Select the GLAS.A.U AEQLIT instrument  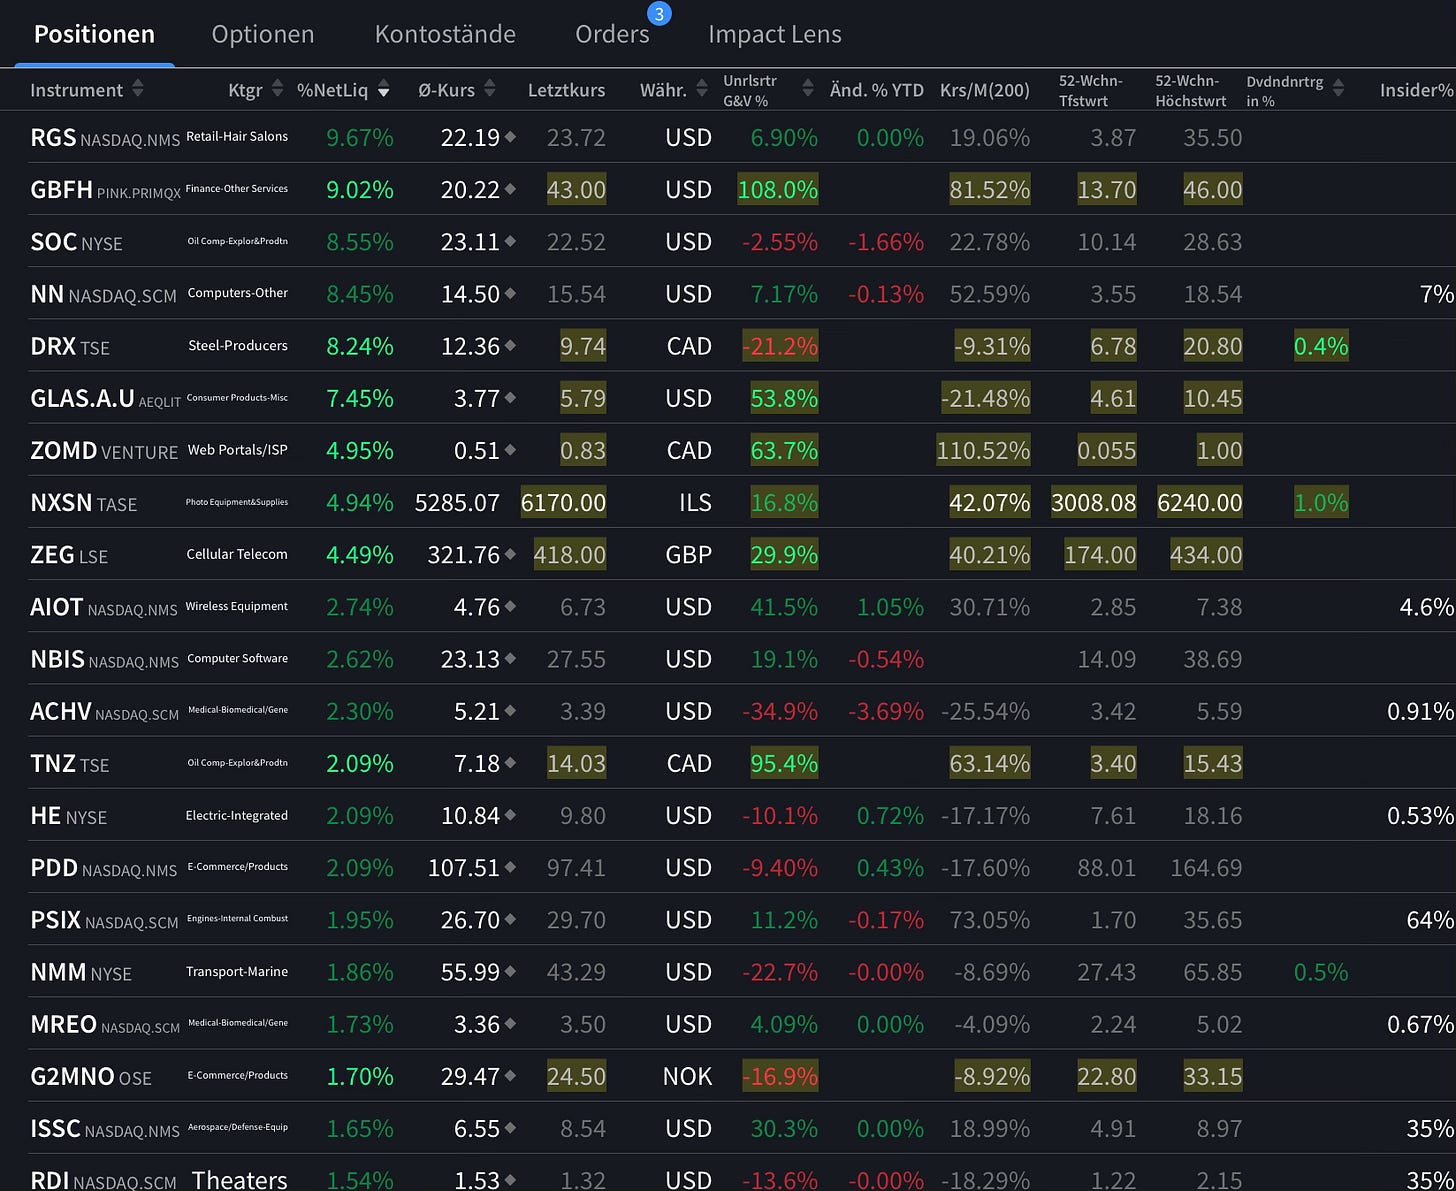105,398
